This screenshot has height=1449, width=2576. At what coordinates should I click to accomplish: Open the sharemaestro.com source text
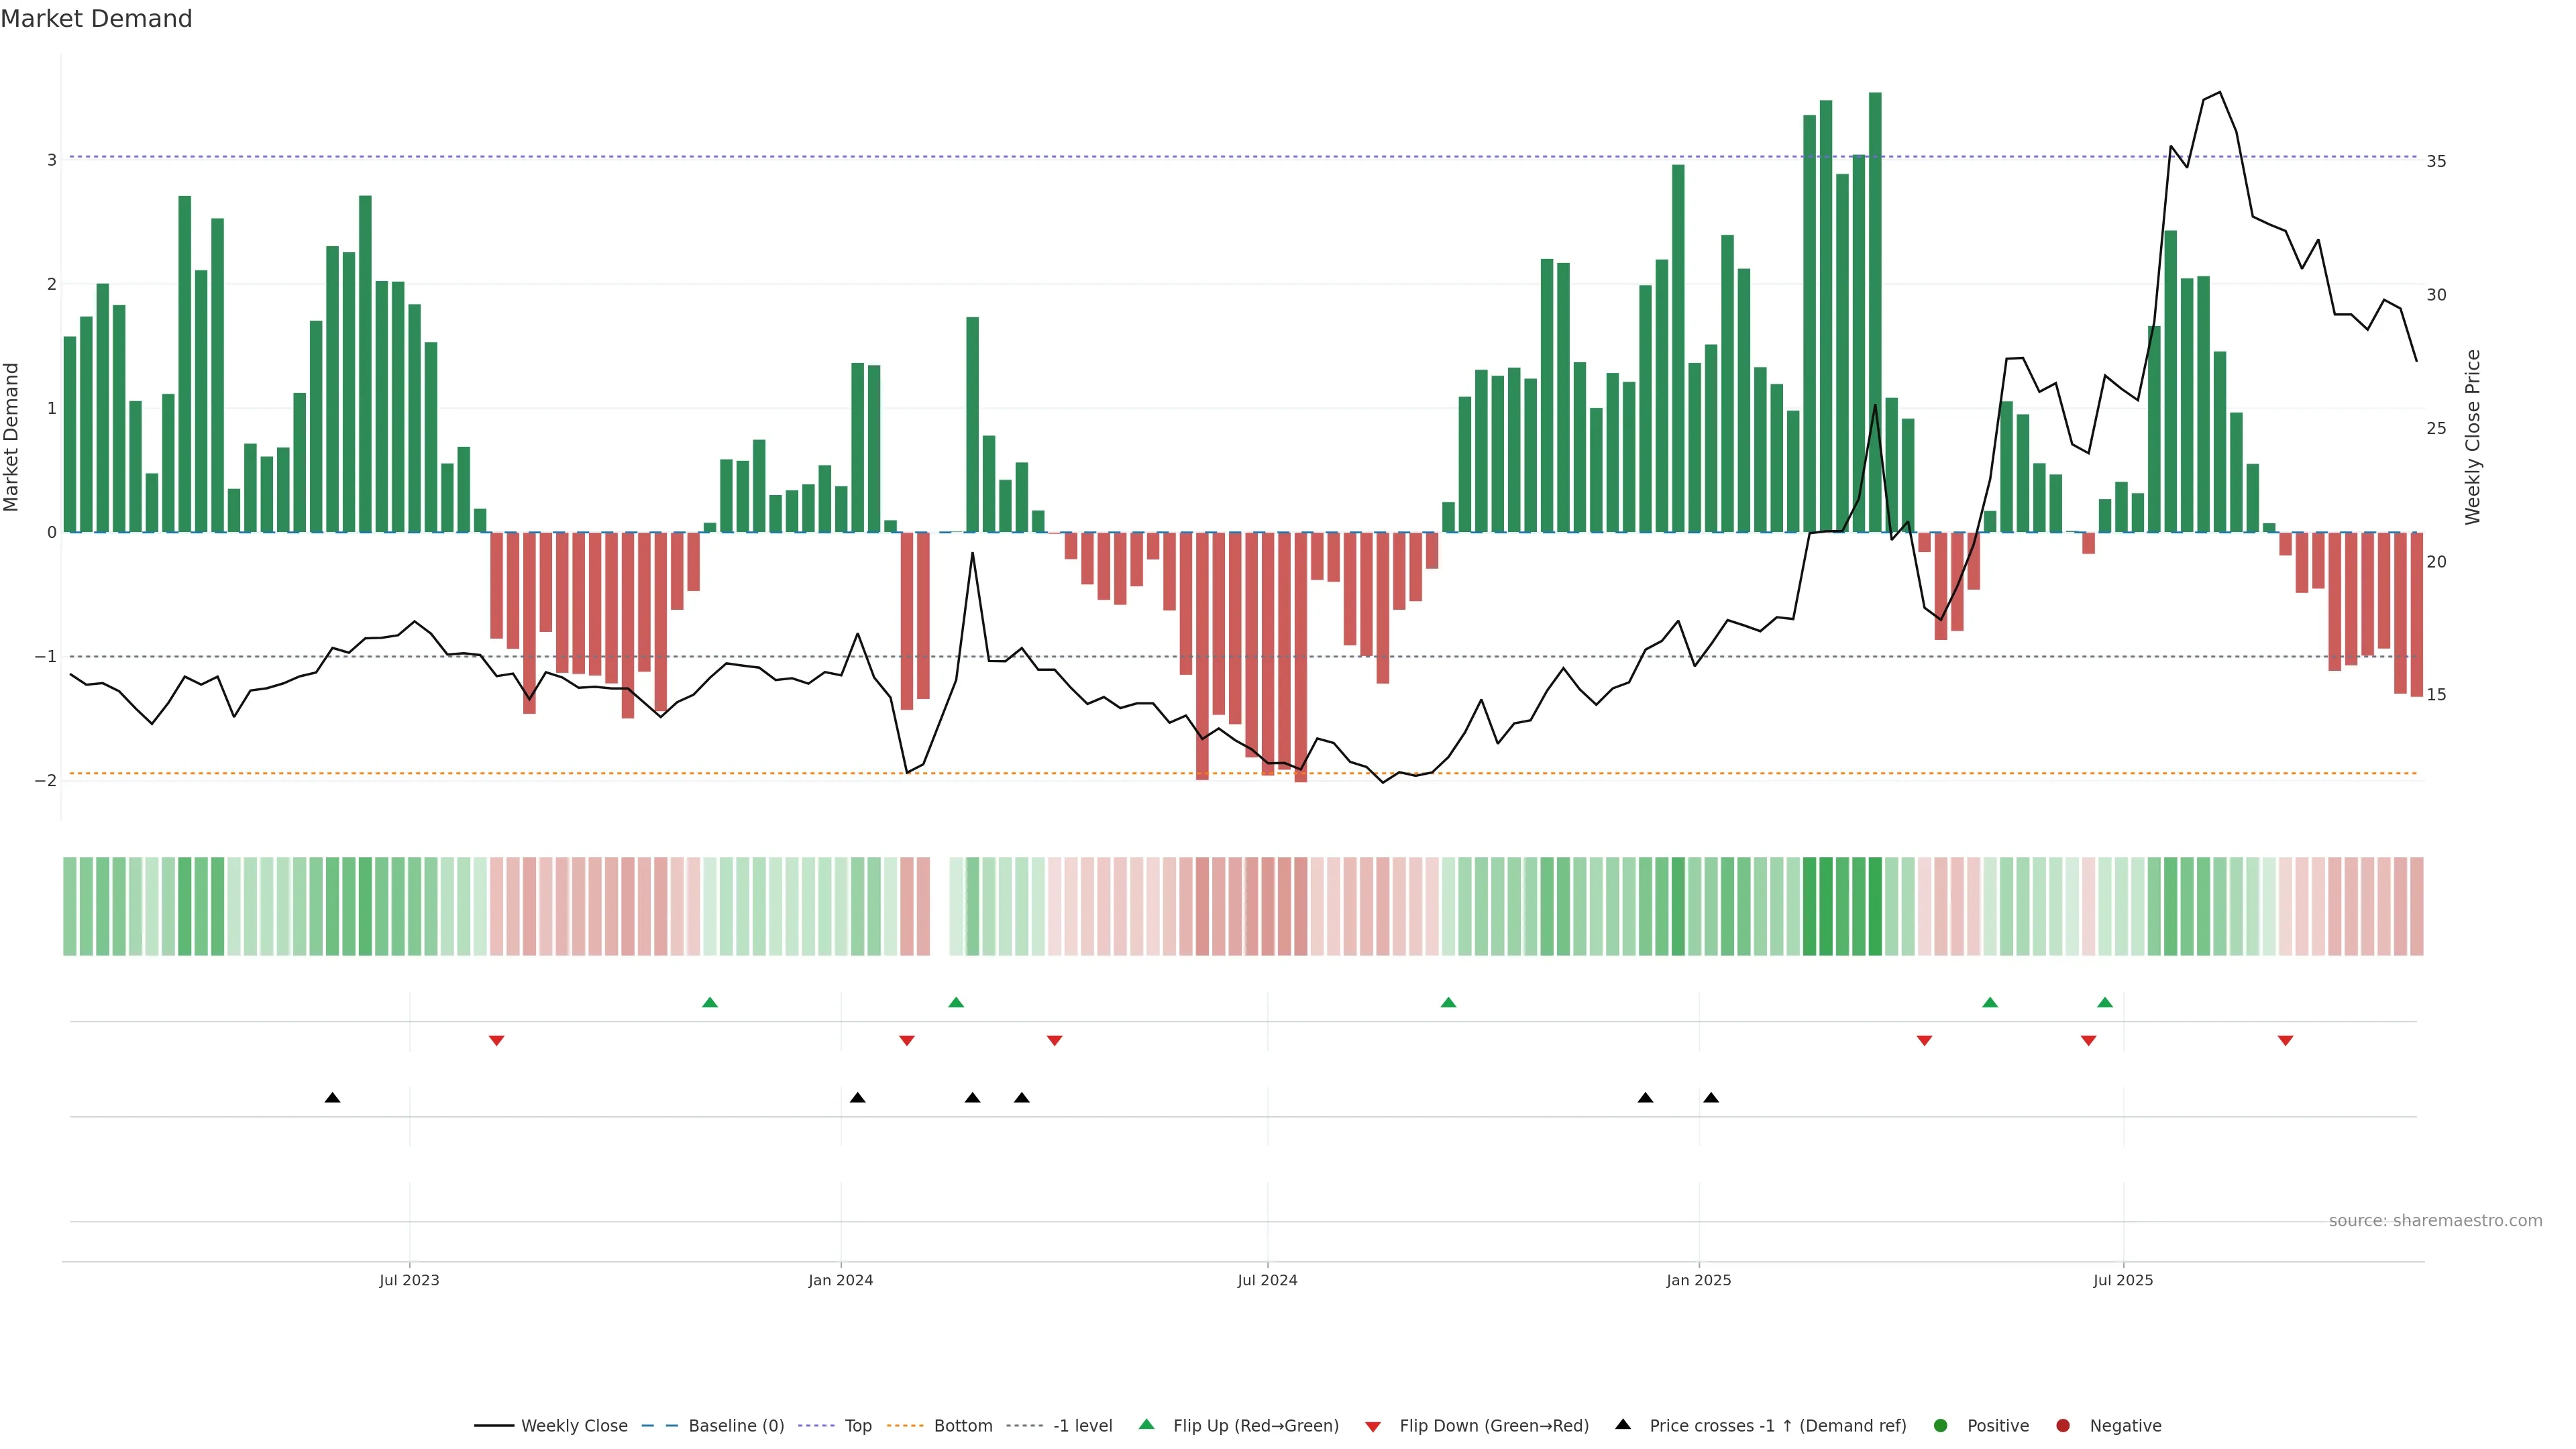[x=2435, y=1221]
